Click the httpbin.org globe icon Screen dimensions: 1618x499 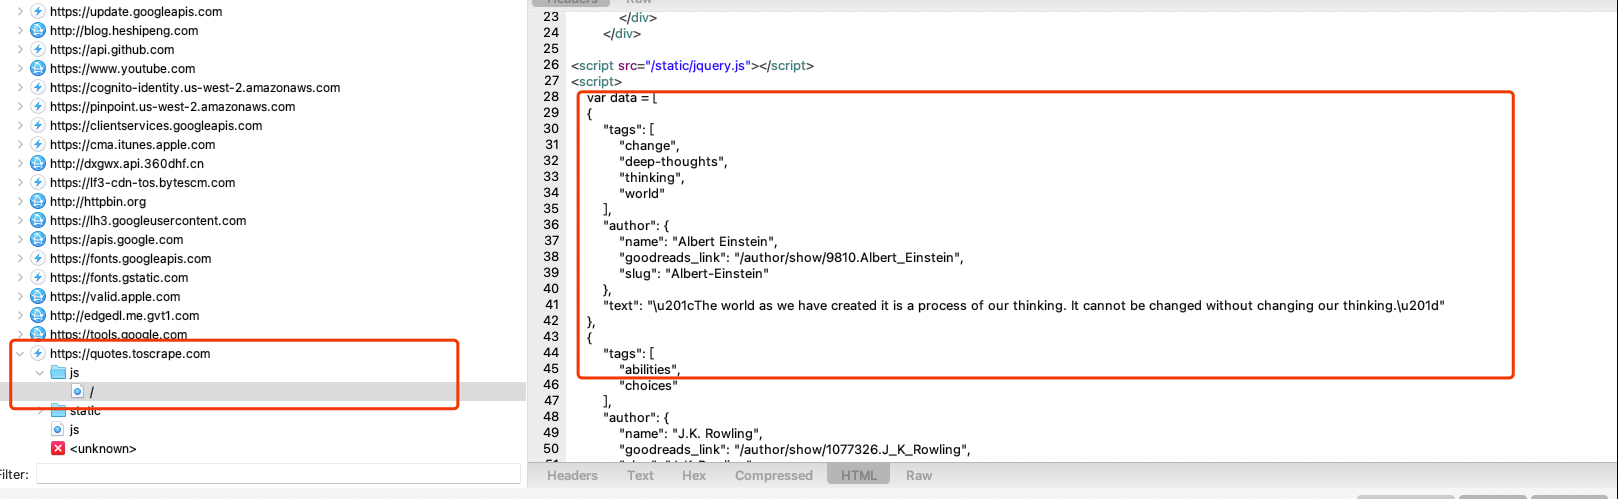tap(38, 202)
